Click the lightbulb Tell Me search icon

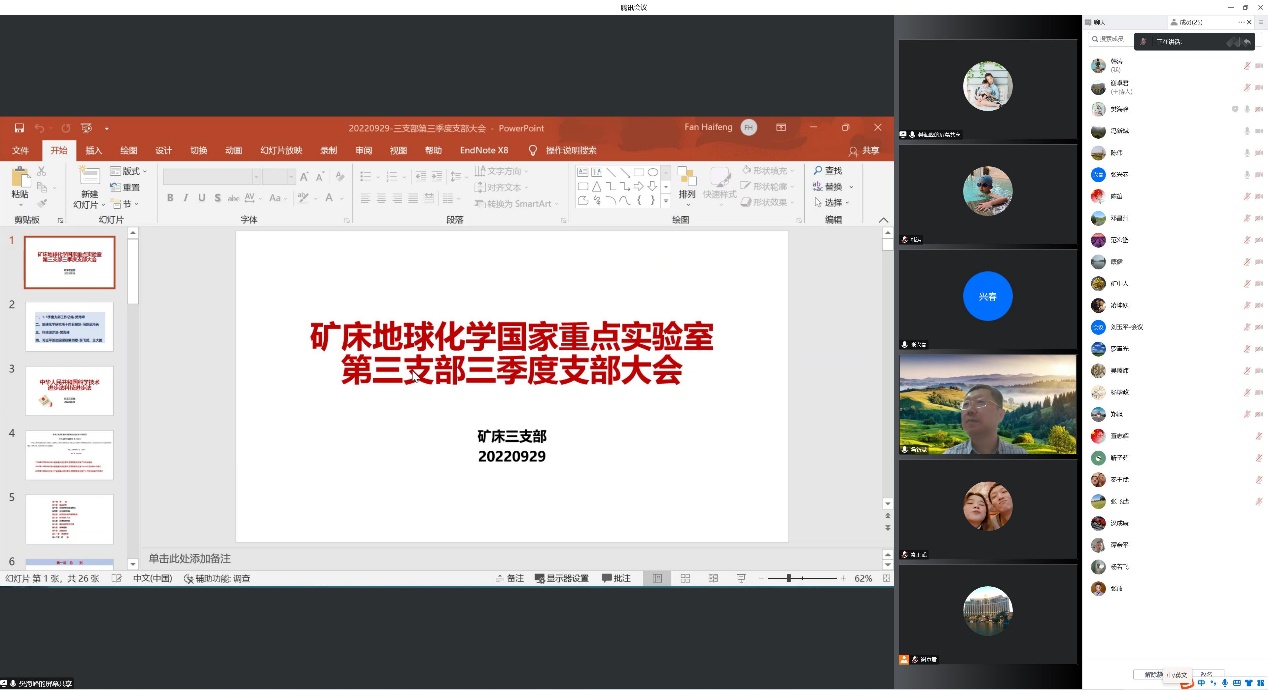534,150
